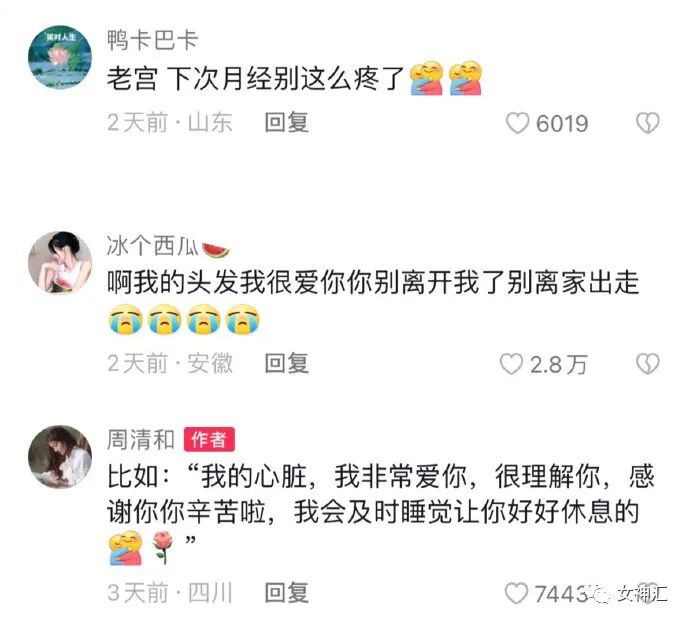Click the 2.8万 like count
The image size is (690, 624).
tap(559, 364)
